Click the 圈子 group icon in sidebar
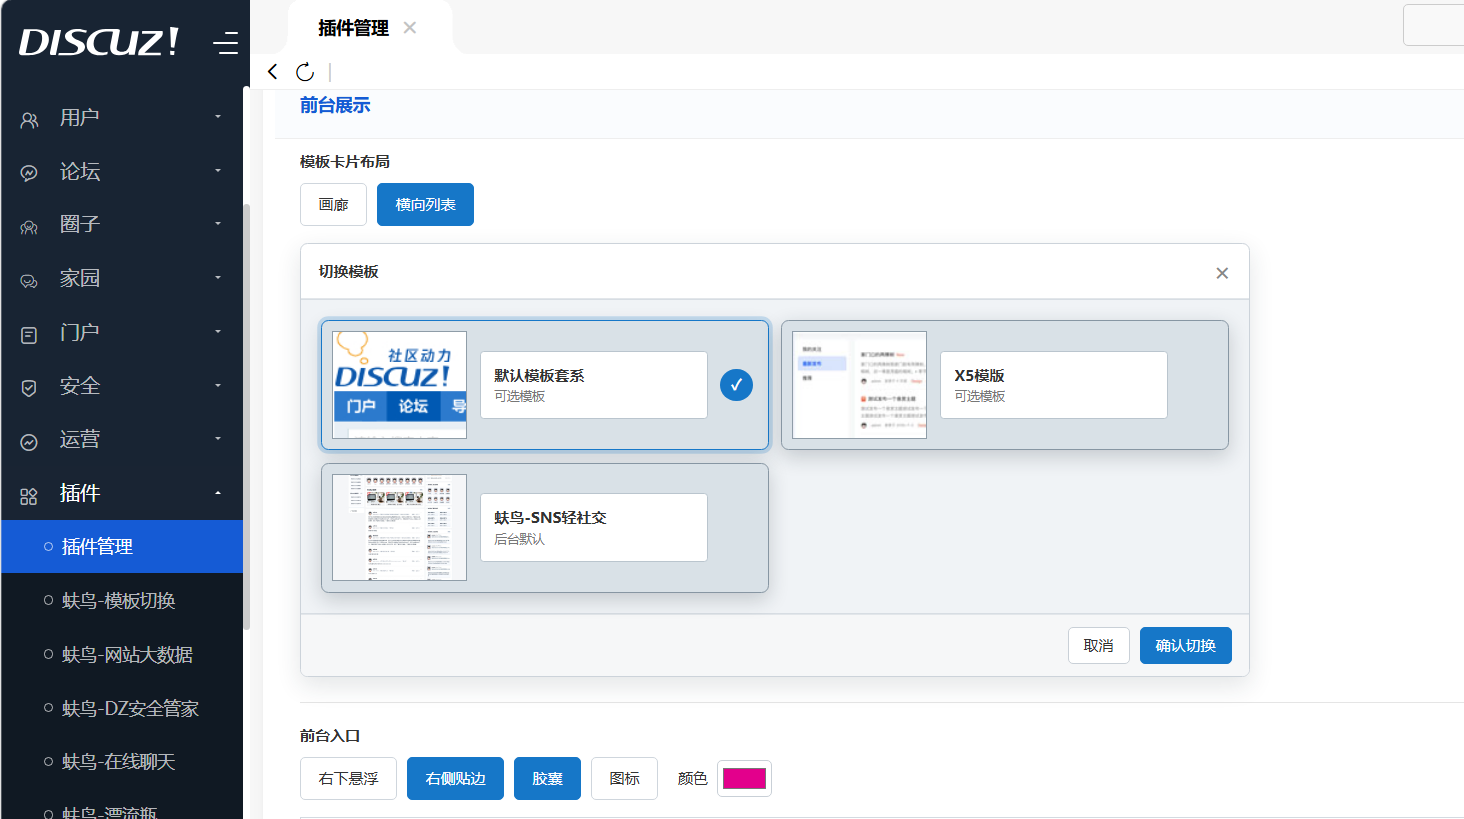The width and height of the screenshot is (1464, 819). pos(29,227)
